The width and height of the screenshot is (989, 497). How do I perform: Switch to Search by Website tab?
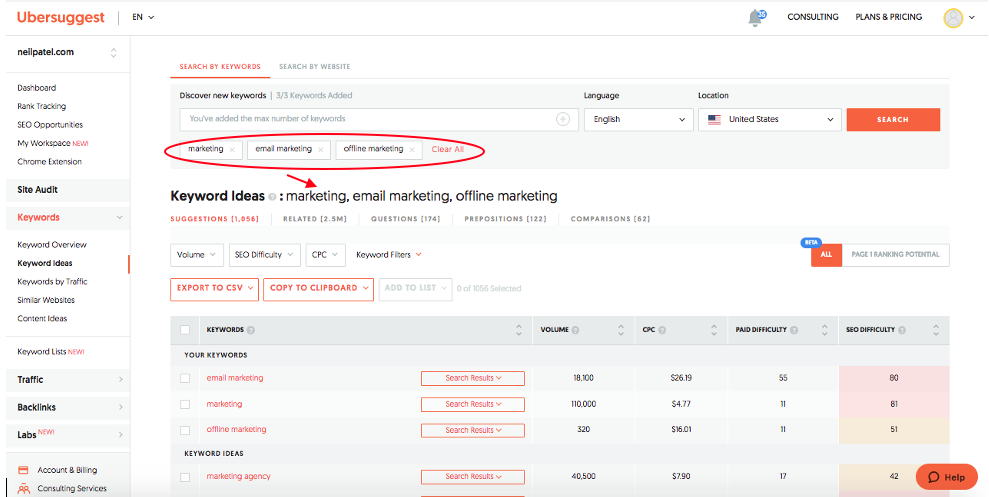314,67
